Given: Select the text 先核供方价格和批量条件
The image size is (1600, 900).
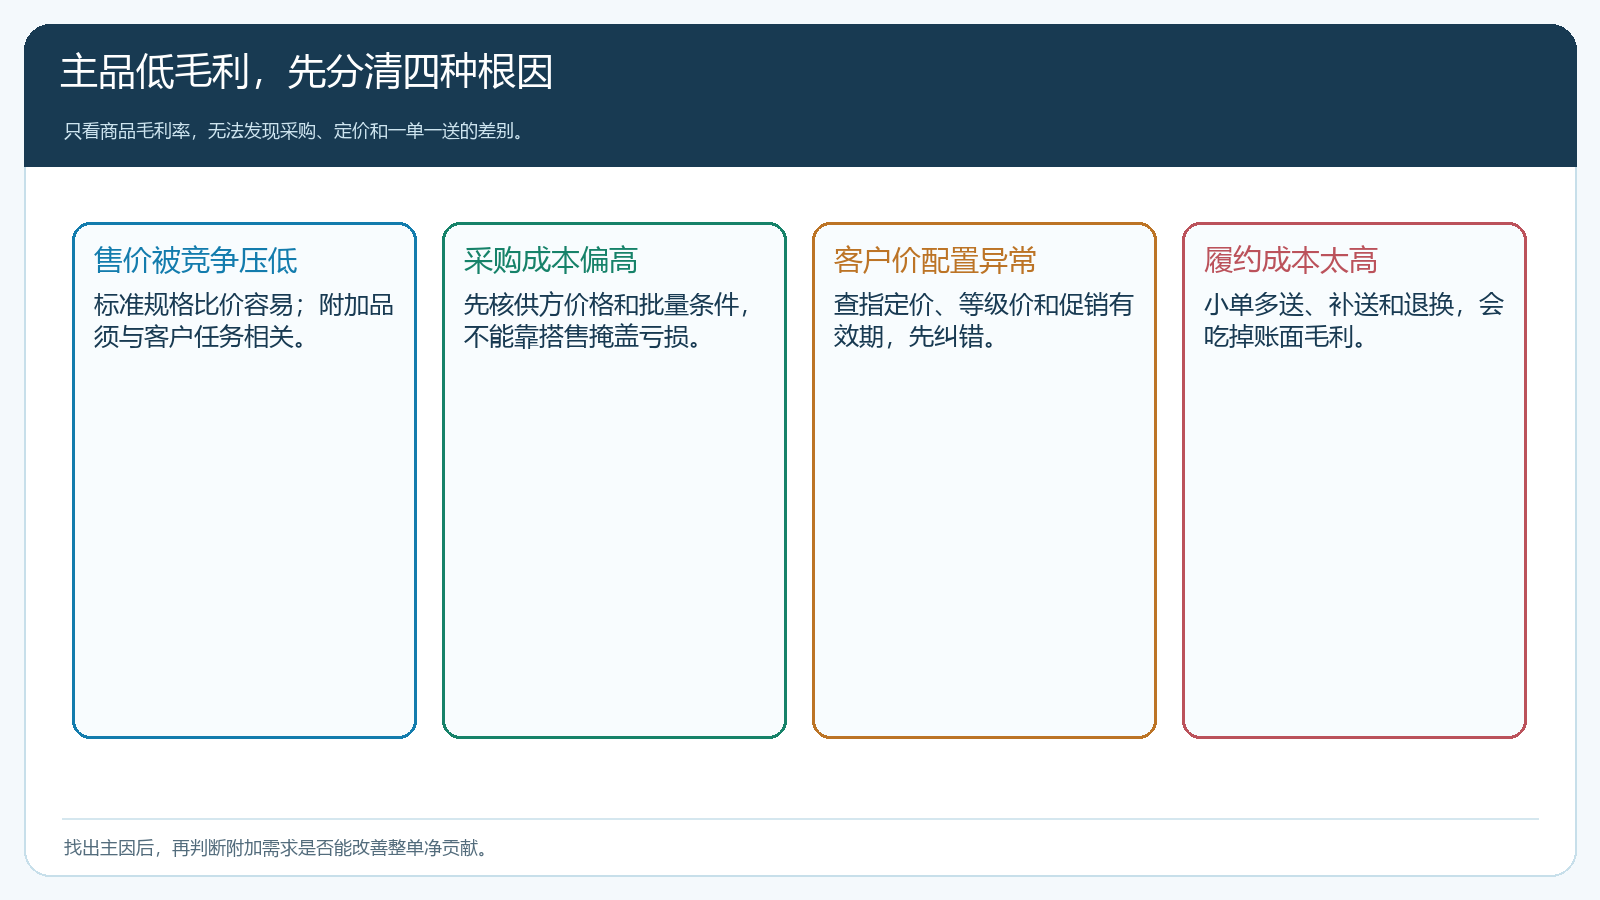Looking at the screenshot, I should (600, 305).
